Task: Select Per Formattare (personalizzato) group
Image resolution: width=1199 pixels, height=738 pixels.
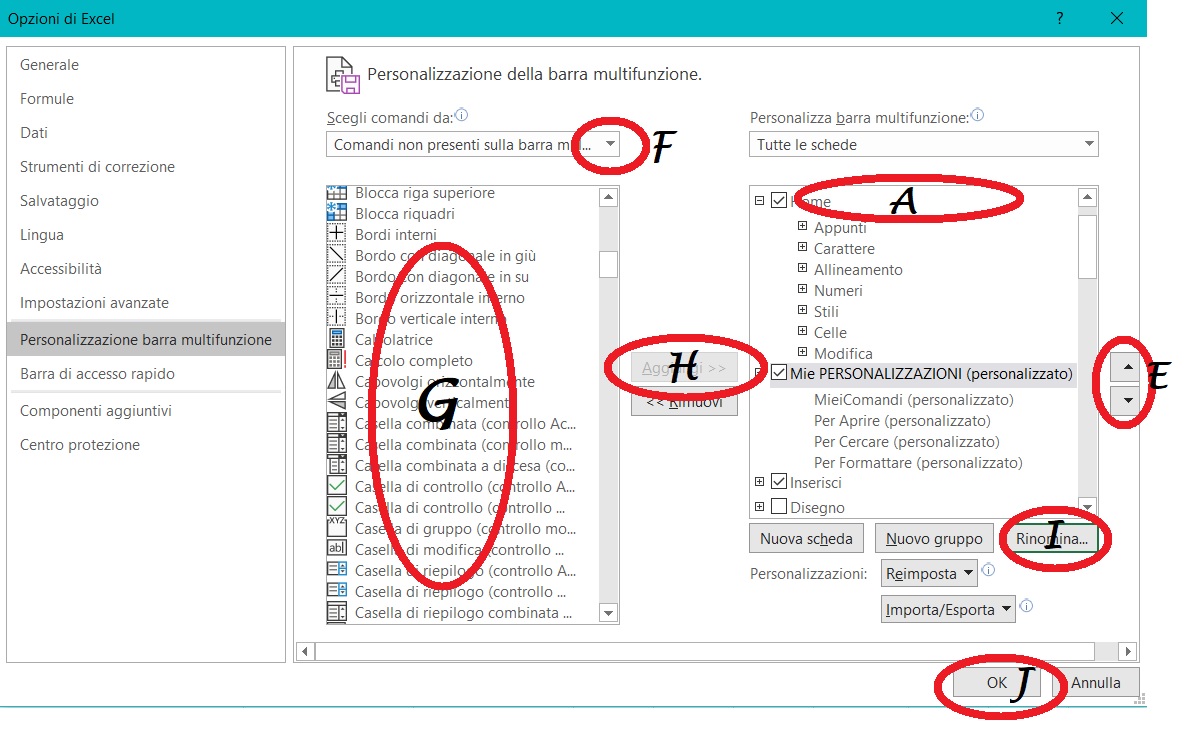Action: click(918, 463)
